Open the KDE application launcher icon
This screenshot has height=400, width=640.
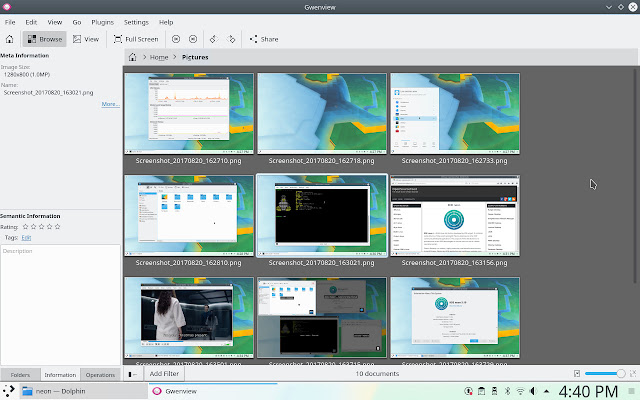(x=9, y=391)
